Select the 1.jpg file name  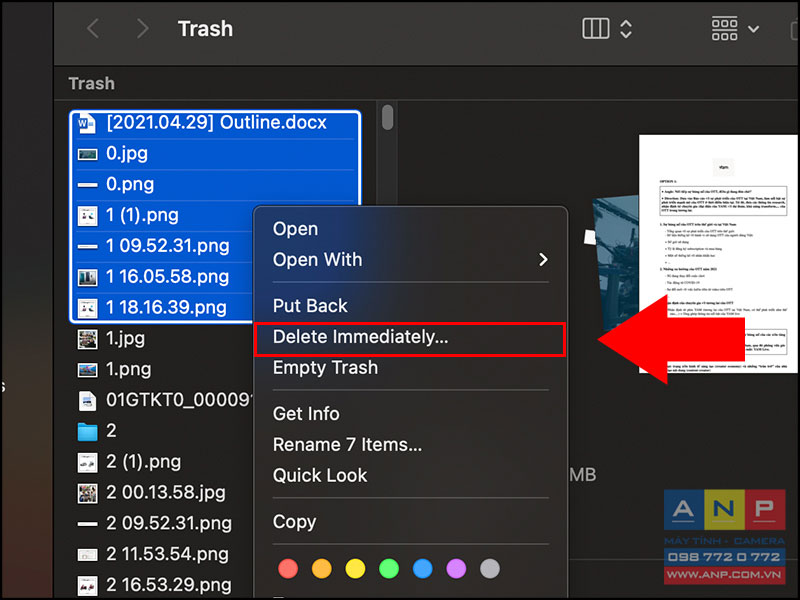126,339
